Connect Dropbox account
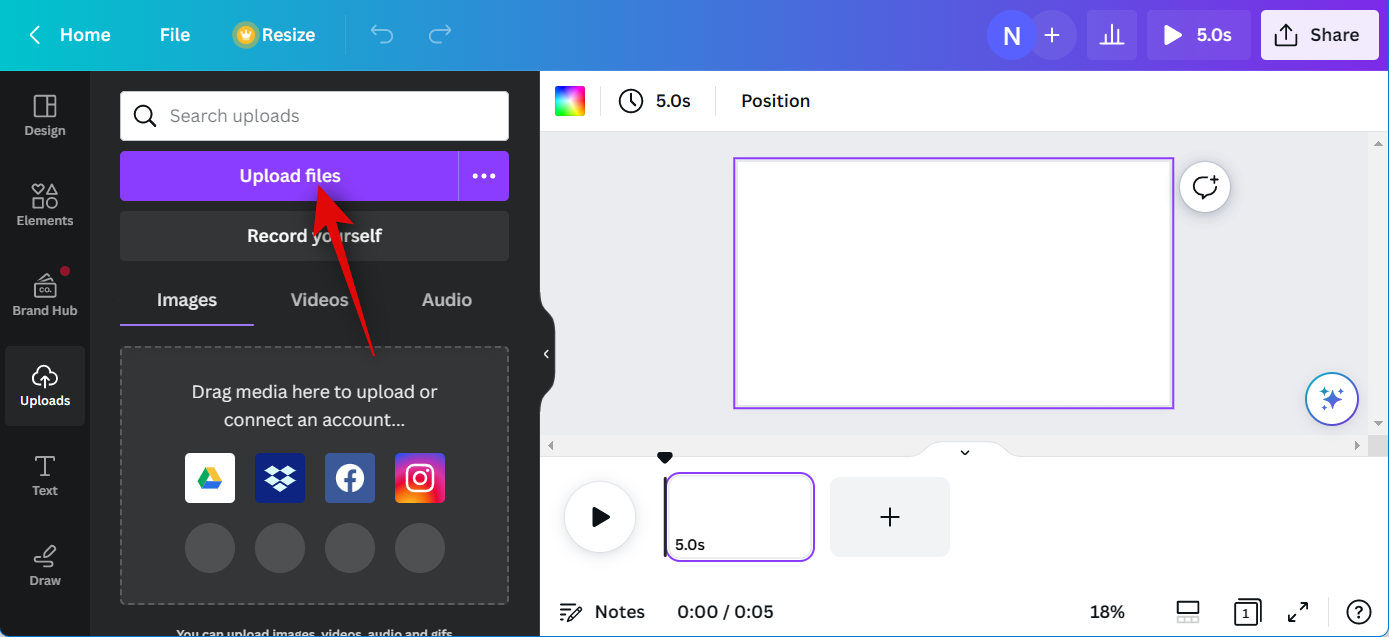1389x637 pixels. [x=280, y=478]
